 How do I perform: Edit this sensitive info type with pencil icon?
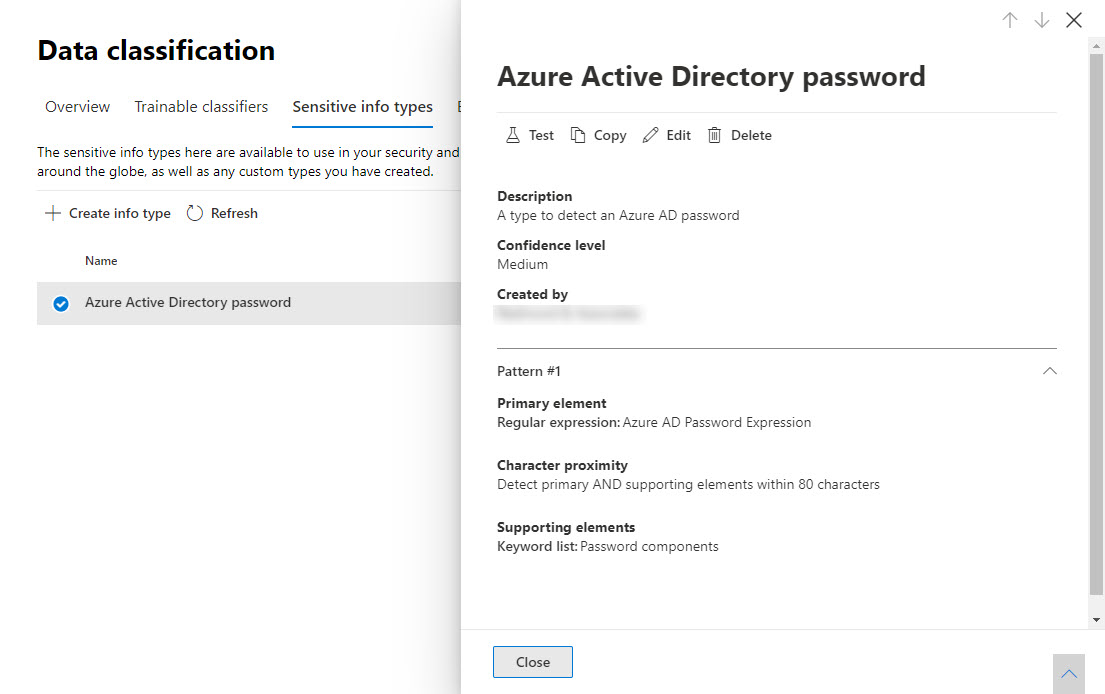(x=666, y=134)
